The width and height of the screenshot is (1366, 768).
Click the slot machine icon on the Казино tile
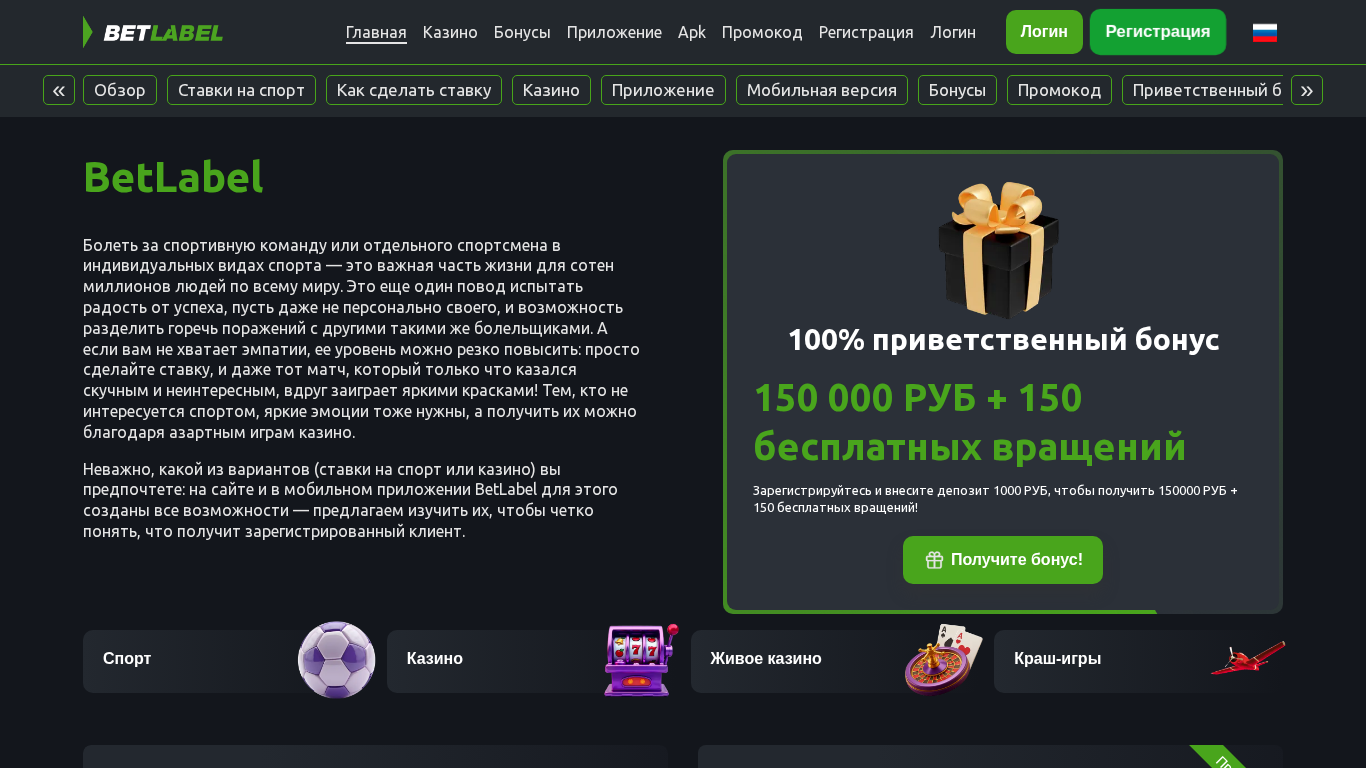coord(640,660)
